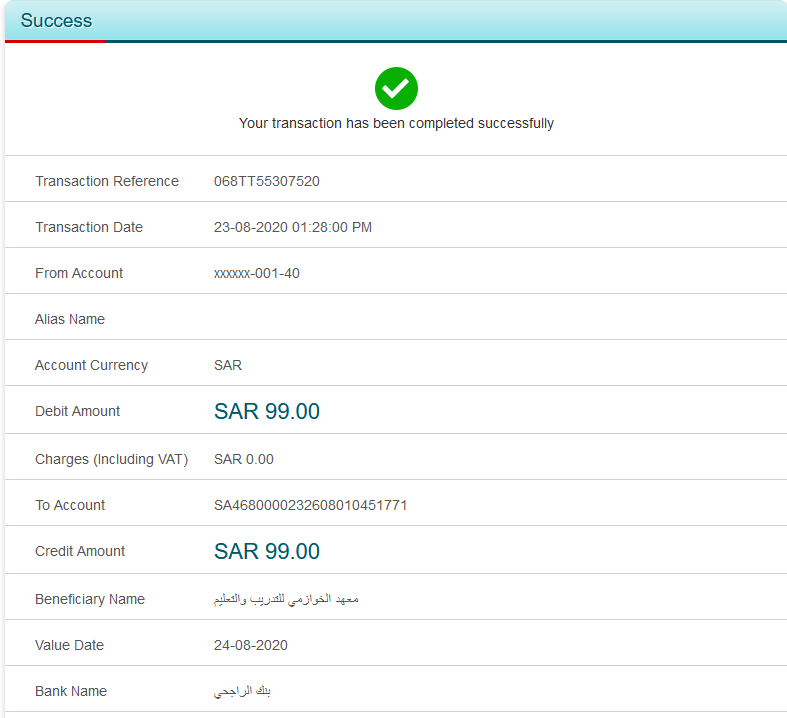787x718 pixels.
Task: Click the Arabic bank name text
Action: (x=242, y=691)
